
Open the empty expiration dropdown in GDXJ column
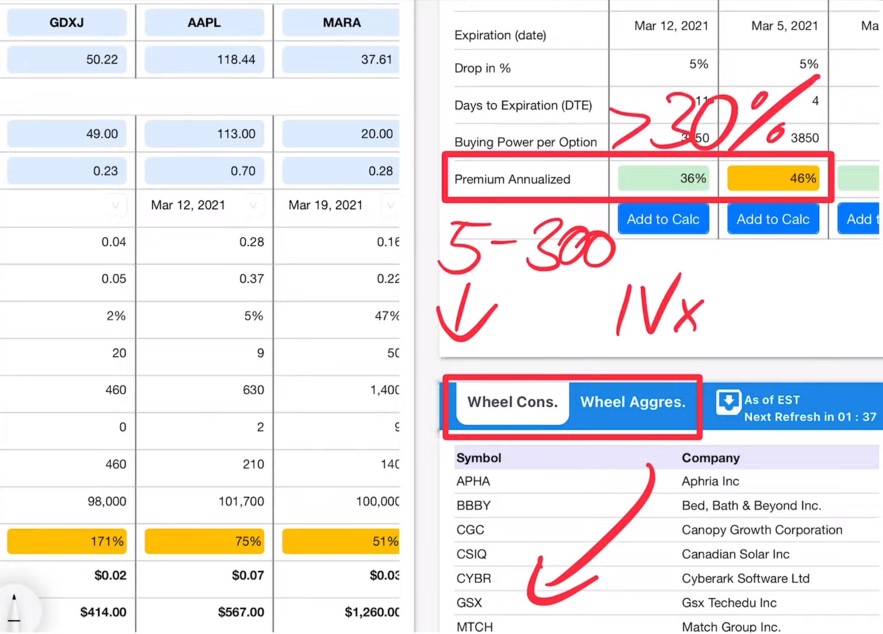115,206
